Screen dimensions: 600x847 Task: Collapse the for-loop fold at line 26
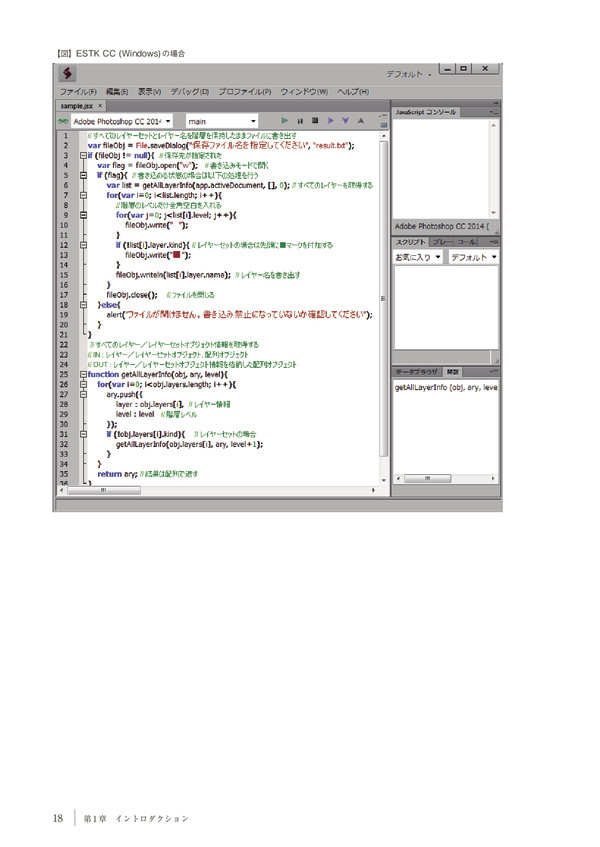(x=83, y=384)
